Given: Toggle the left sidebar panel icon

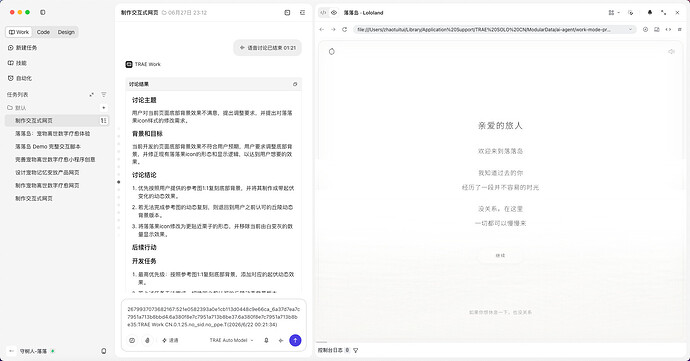Looking at the screenshot, I should [x=43, y=12].
